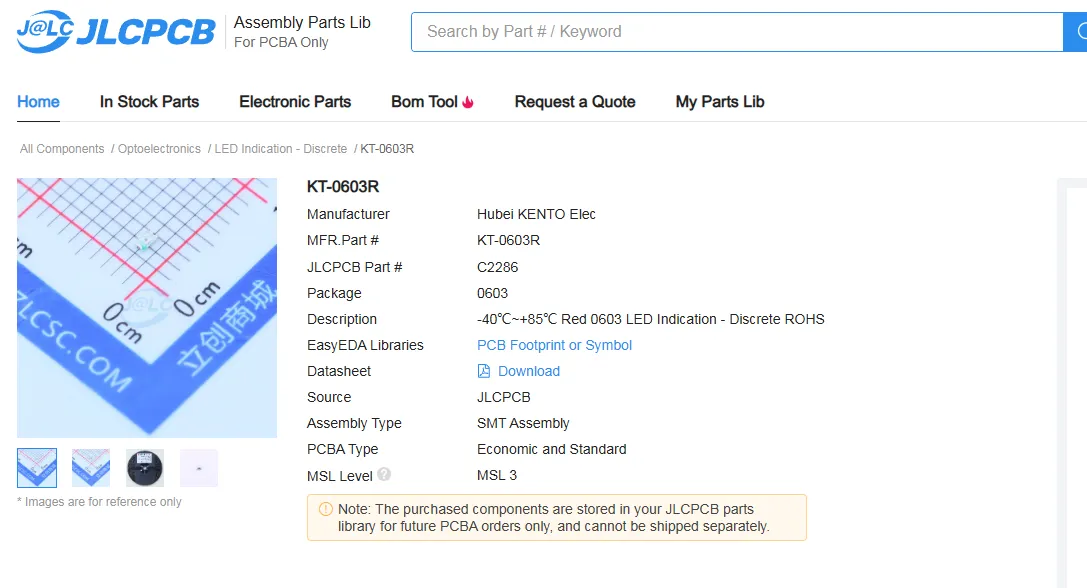Open Request a Quote
The height and width of the screenshot is (588, 1087).
click(575, 102)
